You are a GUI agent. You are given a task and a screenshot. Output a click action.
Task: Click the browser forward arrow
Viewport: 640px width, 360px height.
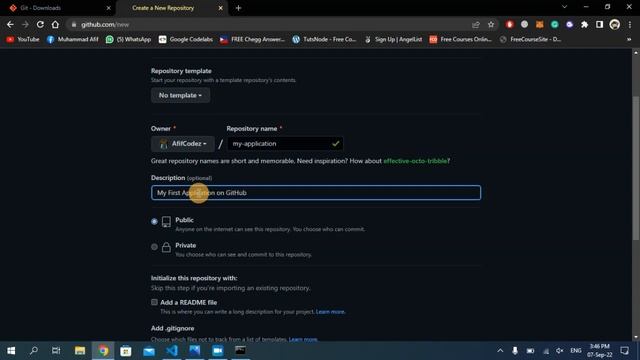coord(25,24)
